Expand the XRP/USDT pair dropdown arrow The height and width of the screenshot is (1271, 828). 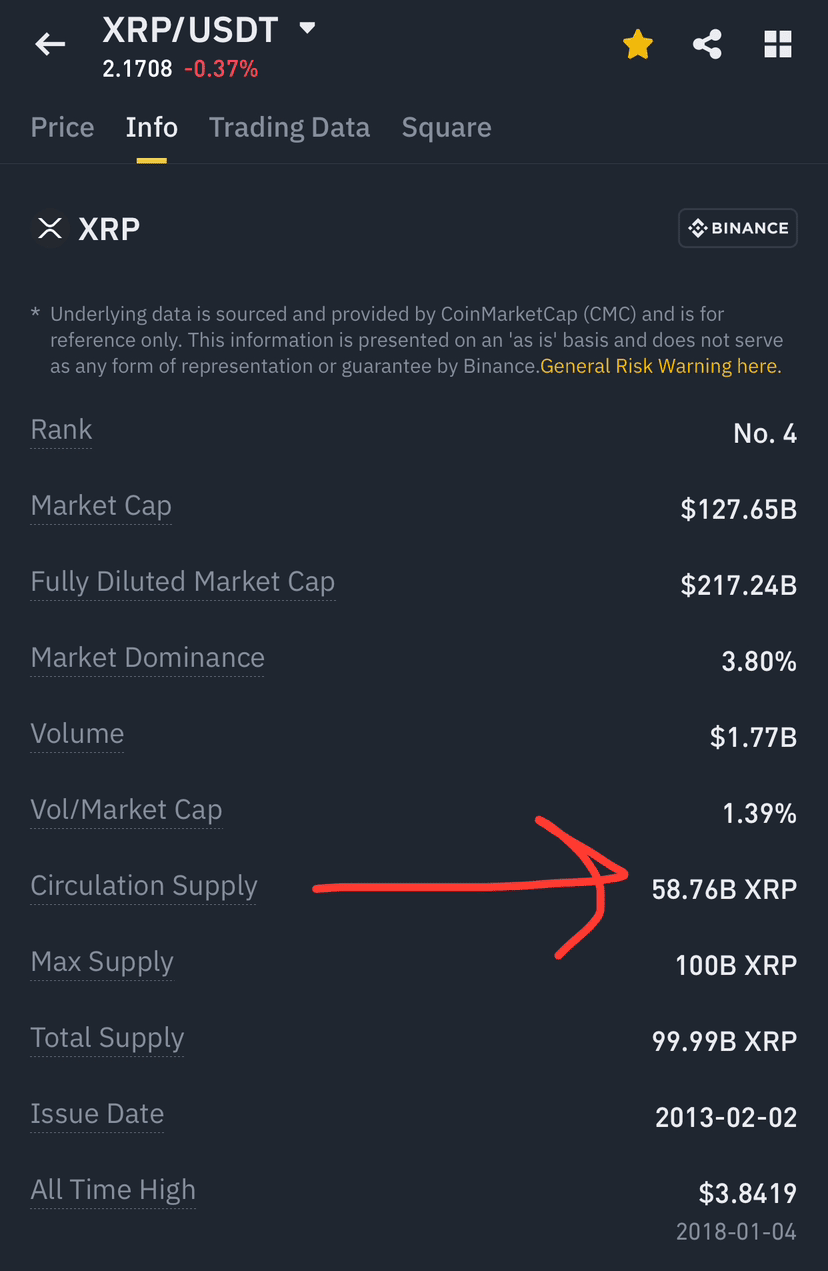point(307,29)
